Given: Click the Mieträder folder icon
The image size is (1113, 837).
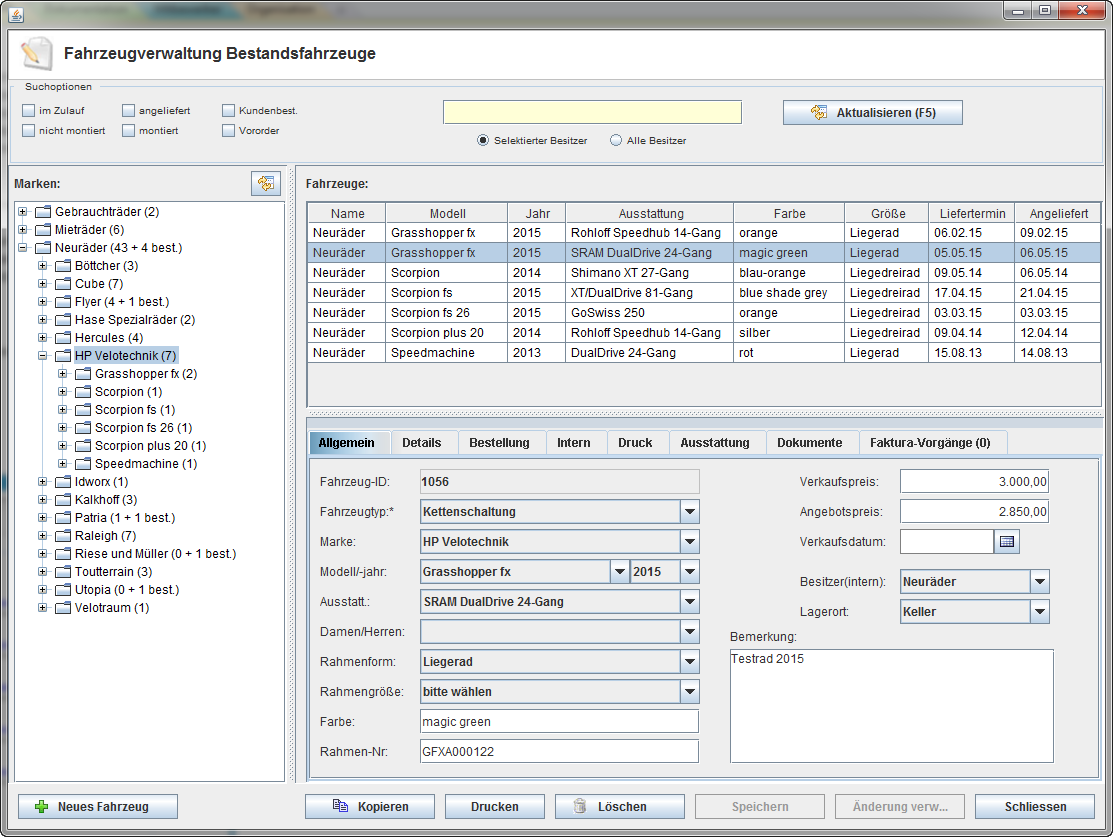Looking at the screenshot, I should [44, 230].
